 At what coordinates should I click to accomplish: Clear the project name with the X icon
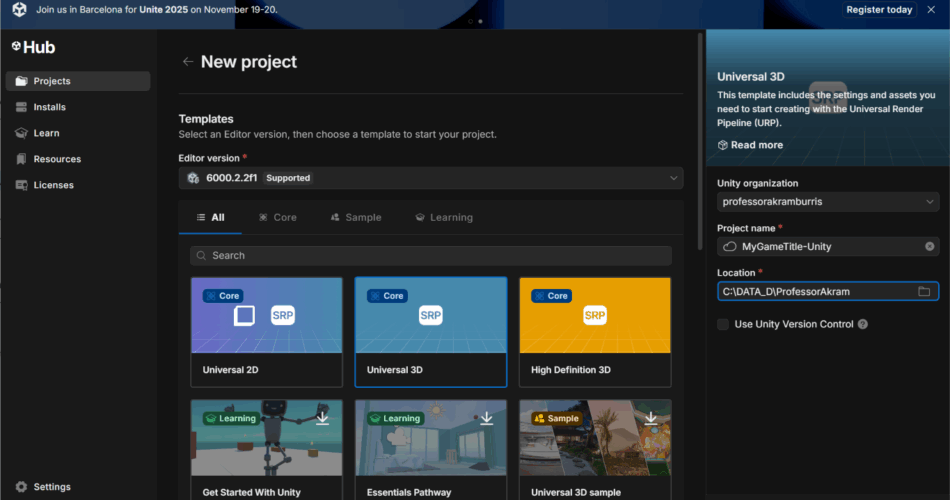coord(929,247)
